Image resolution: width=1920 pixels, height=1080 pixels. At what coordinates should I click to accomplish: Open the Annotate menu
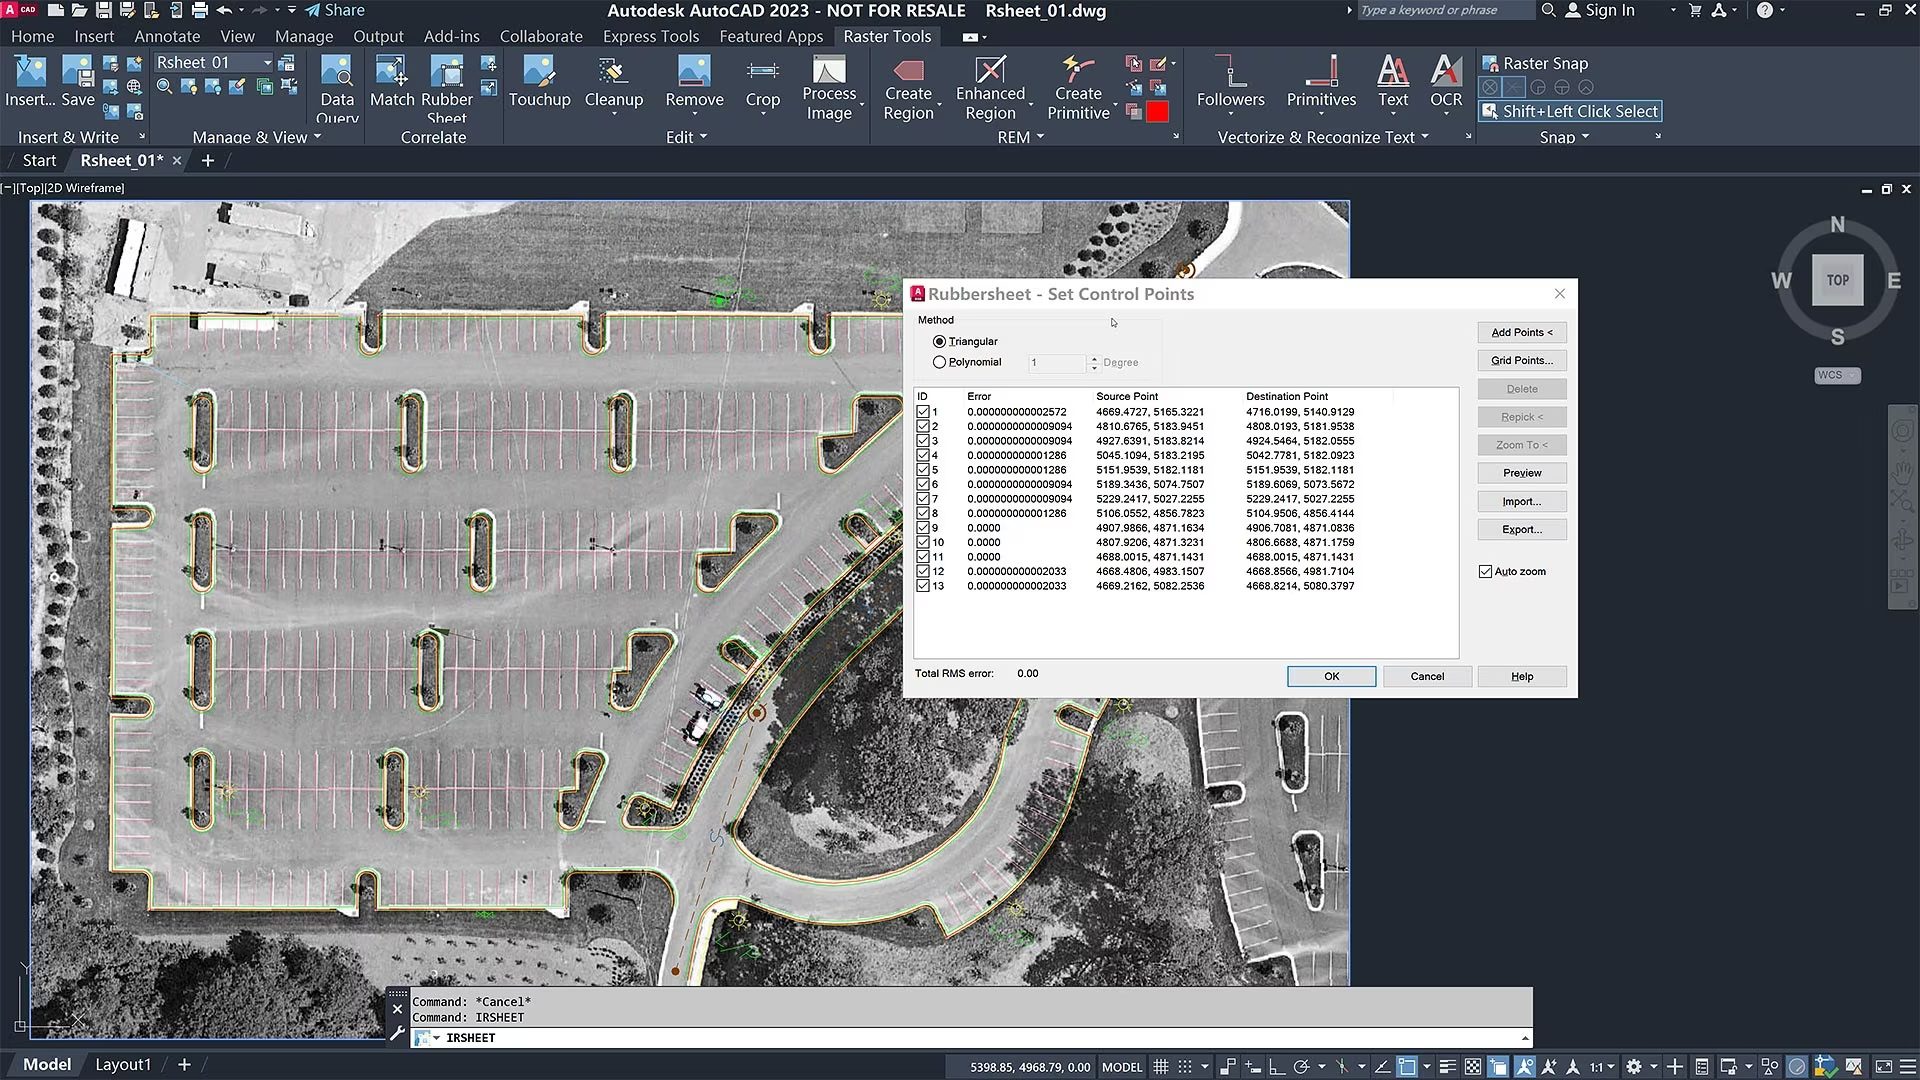pyautogui.click(x=166, y=36)
